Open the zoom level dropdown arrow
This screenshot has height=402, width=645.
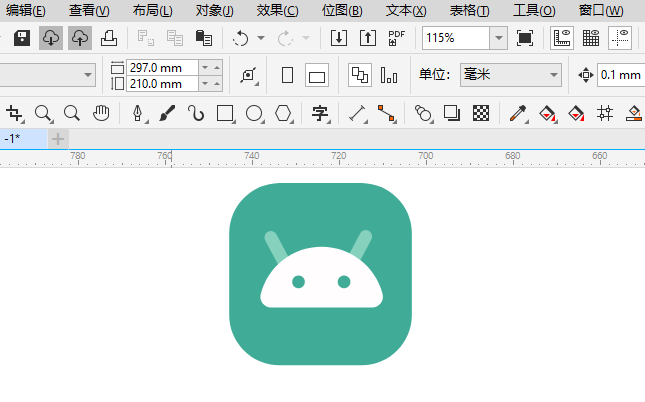click(499, 38)
